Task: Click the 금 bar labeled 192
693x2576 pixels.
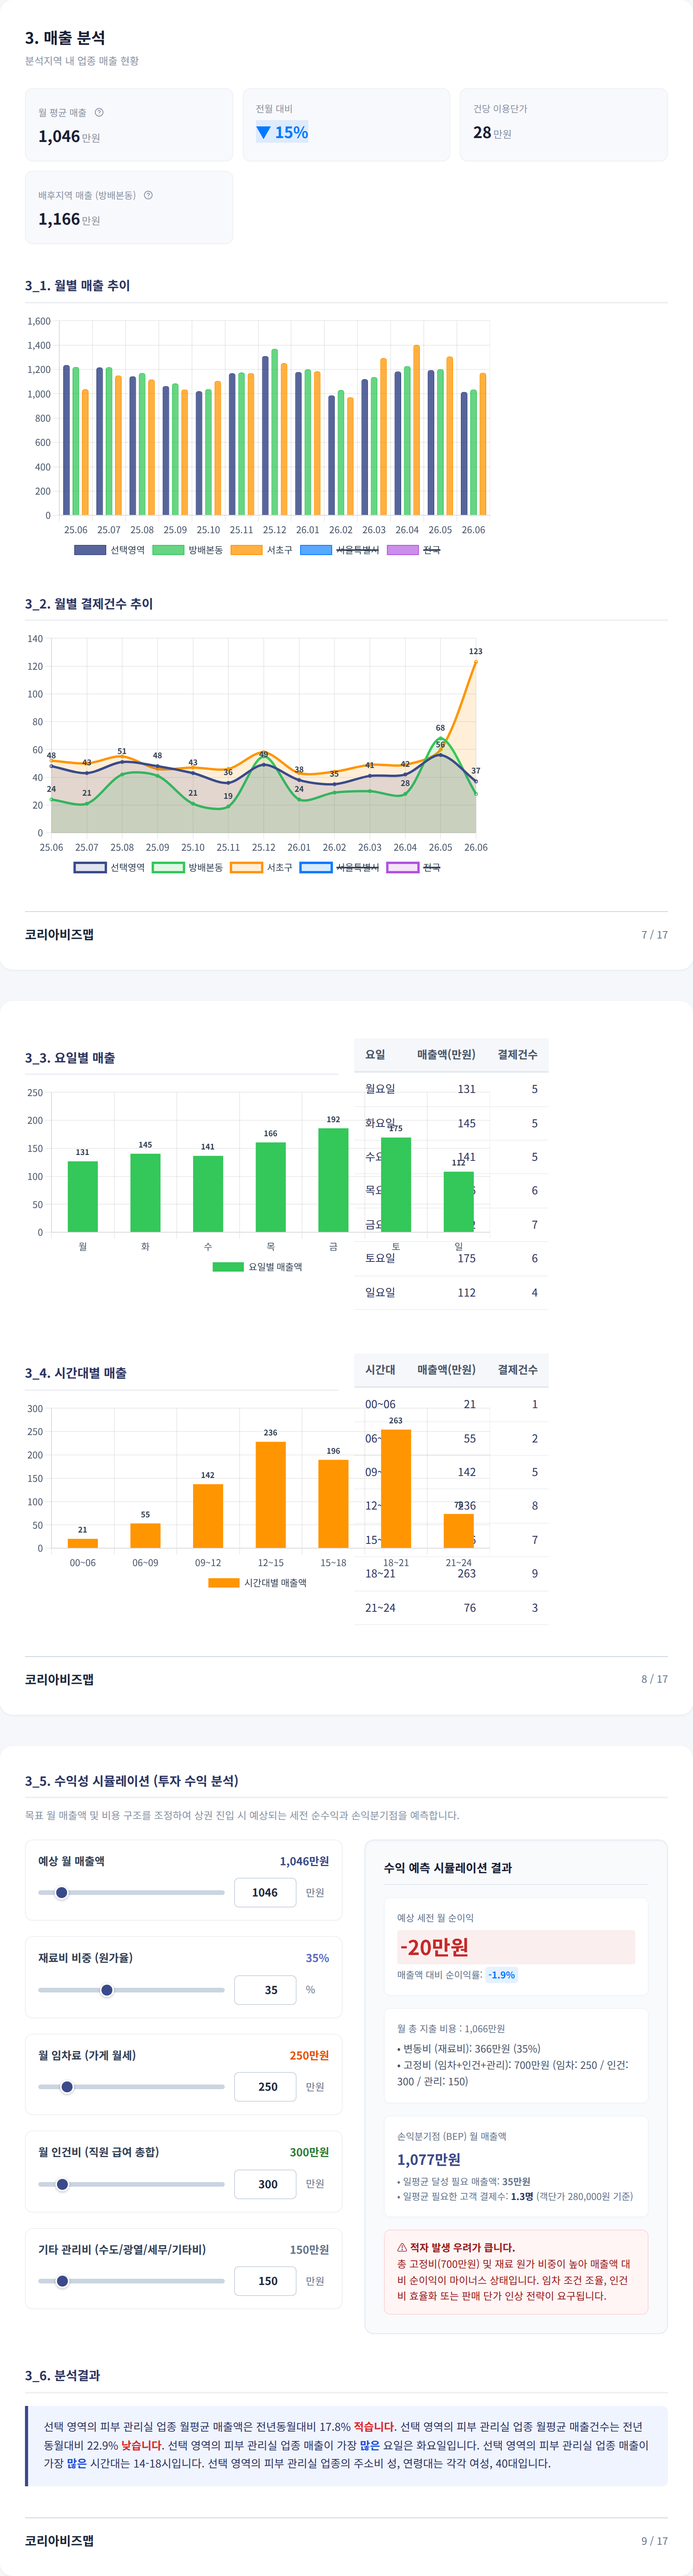Action: coord(333,1180)
